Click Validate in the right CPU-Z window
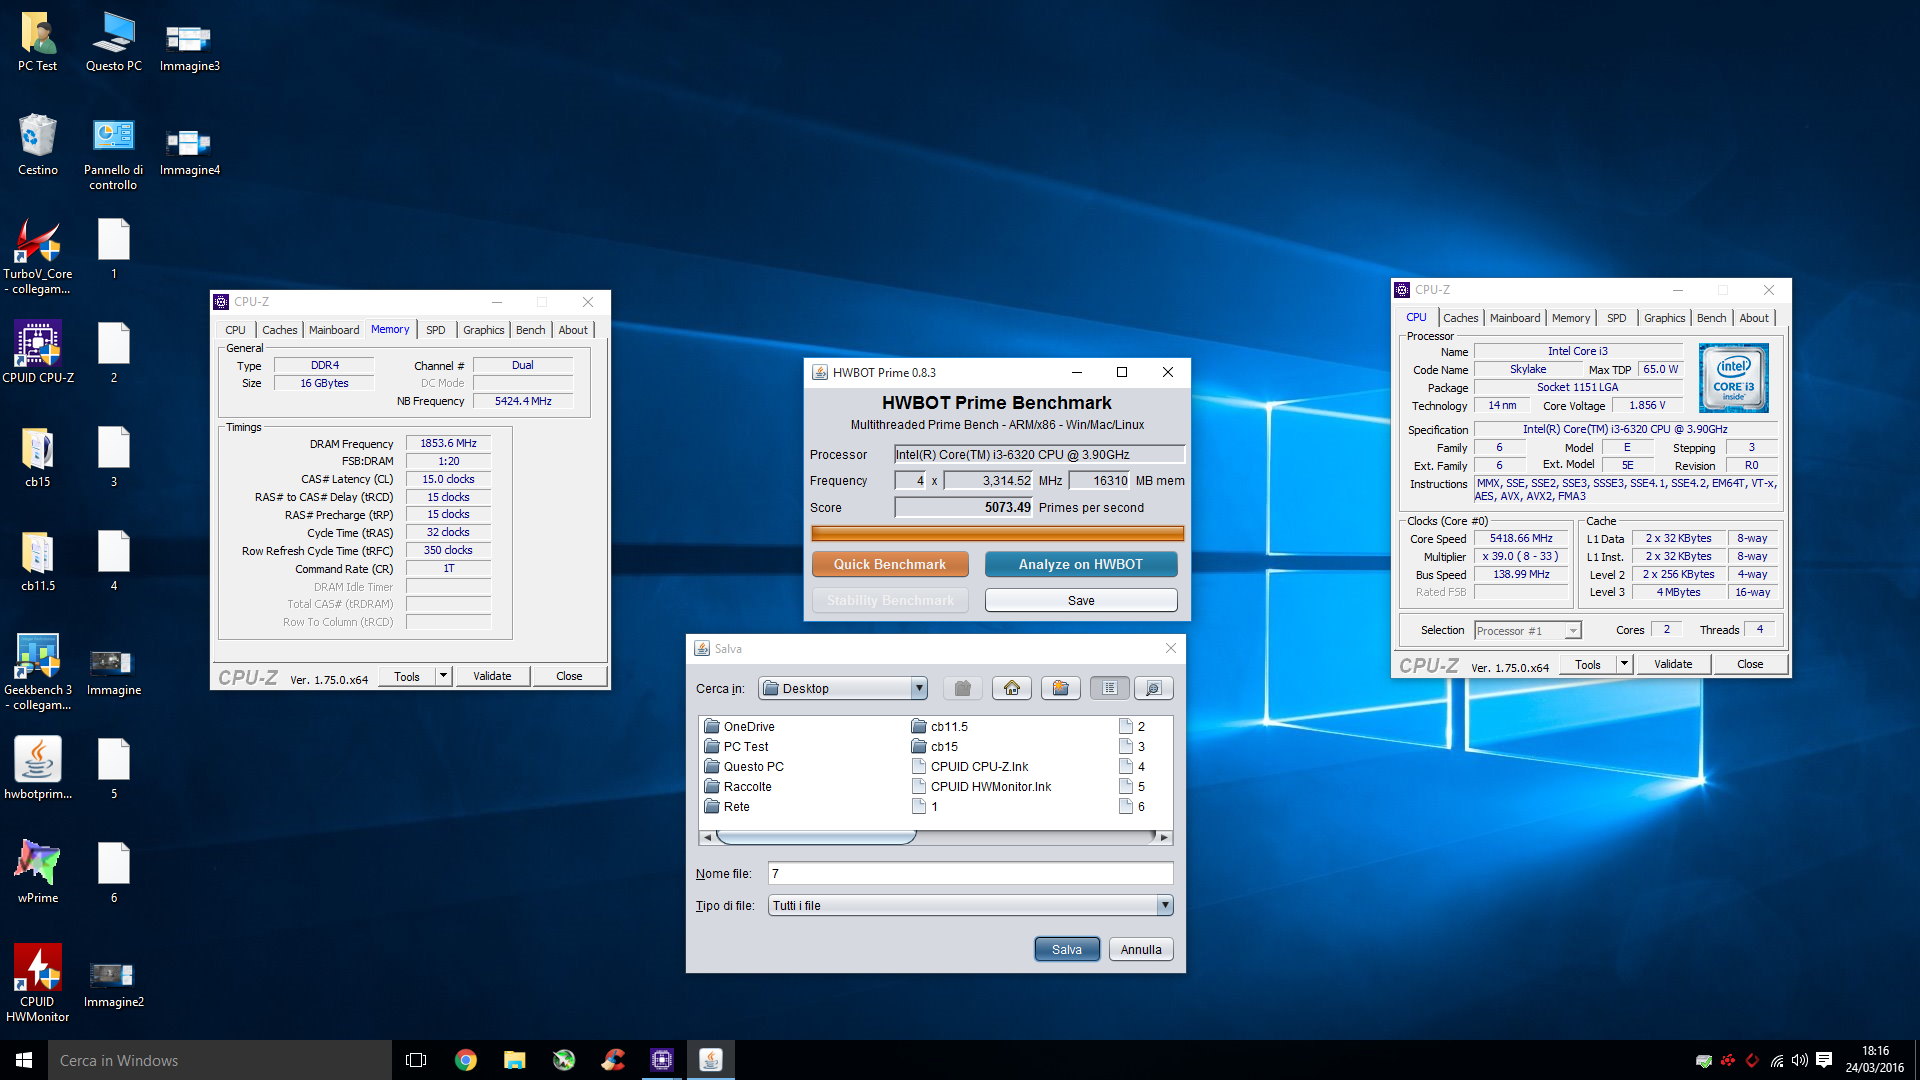Screen dimensions: 1920x1080 [x=1673, y=664]
